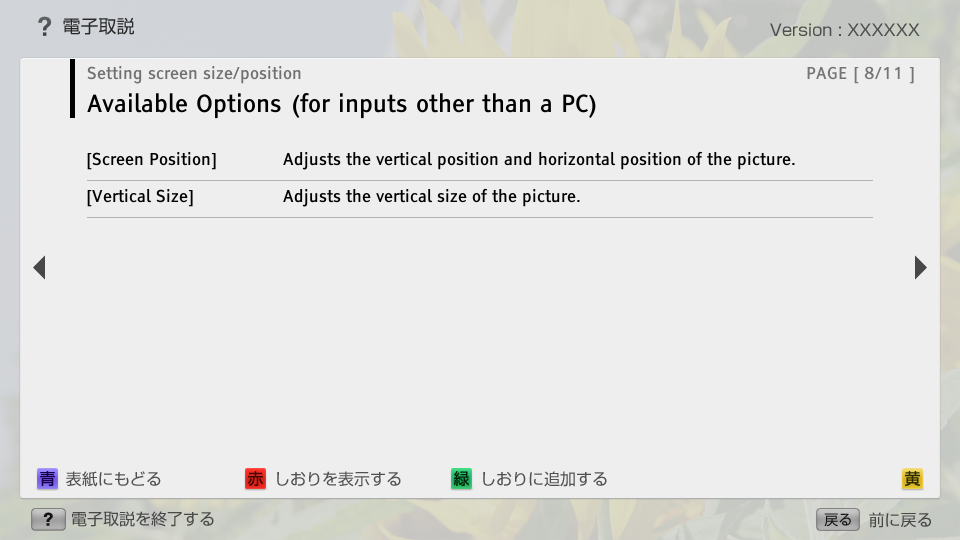The image size is (960, 540).
Task: Click 前に戻る label to go back
Action: pyautogui.click(x=900, y=520)
